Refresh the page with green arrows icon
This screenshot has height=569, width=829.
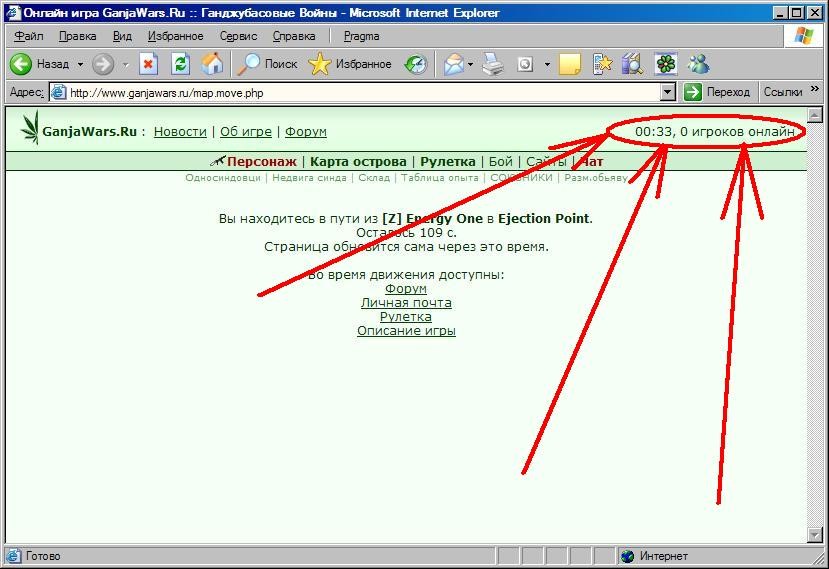point(180,65)
